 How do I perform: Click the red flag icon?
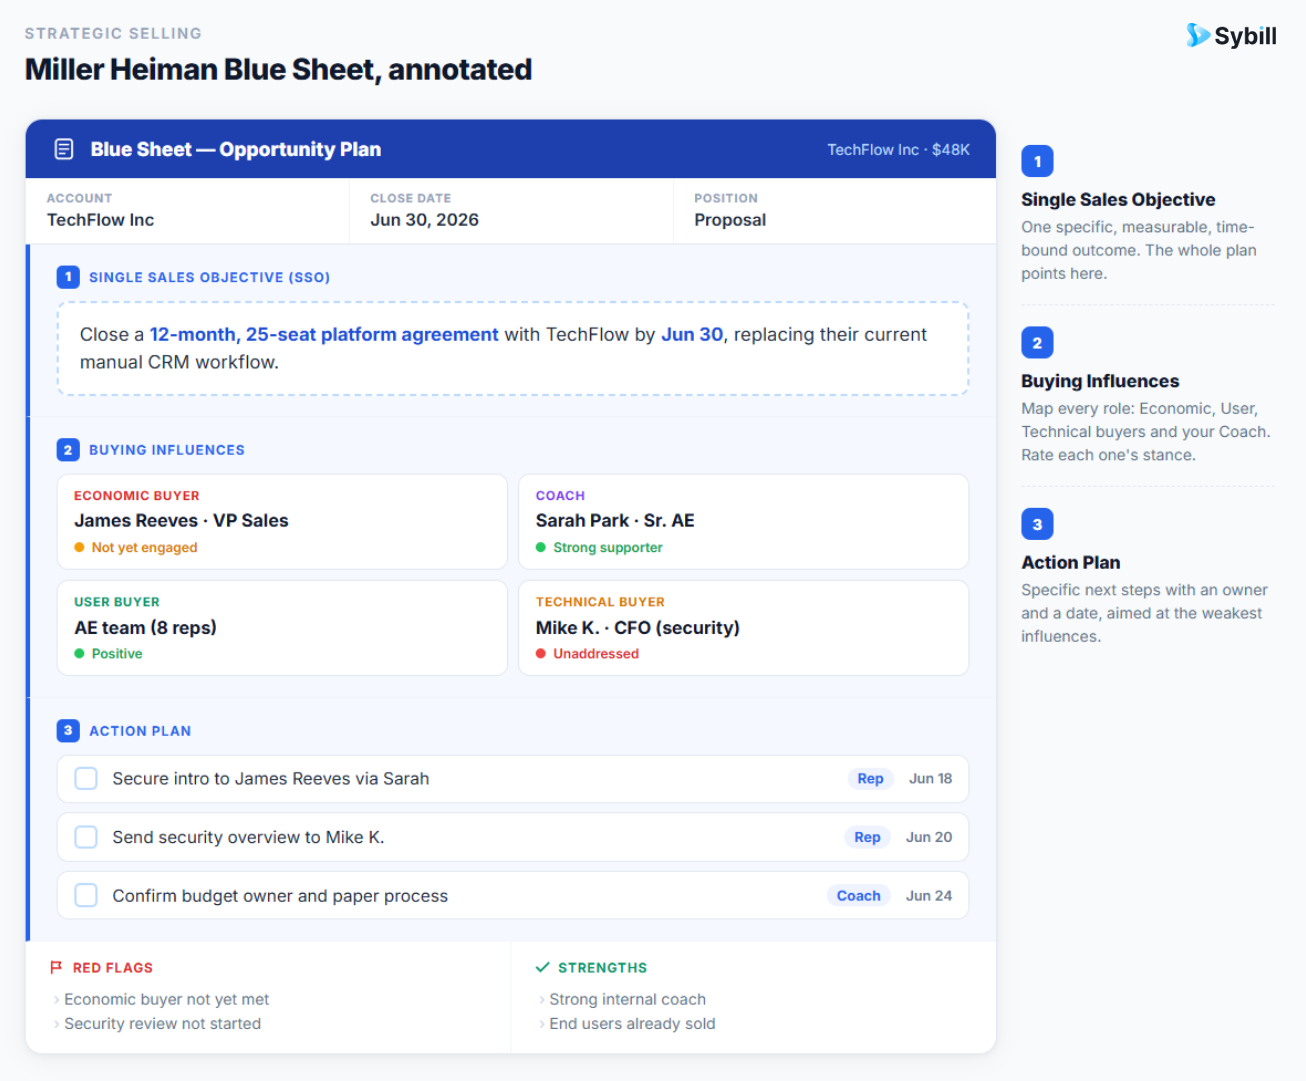point(56,967)
